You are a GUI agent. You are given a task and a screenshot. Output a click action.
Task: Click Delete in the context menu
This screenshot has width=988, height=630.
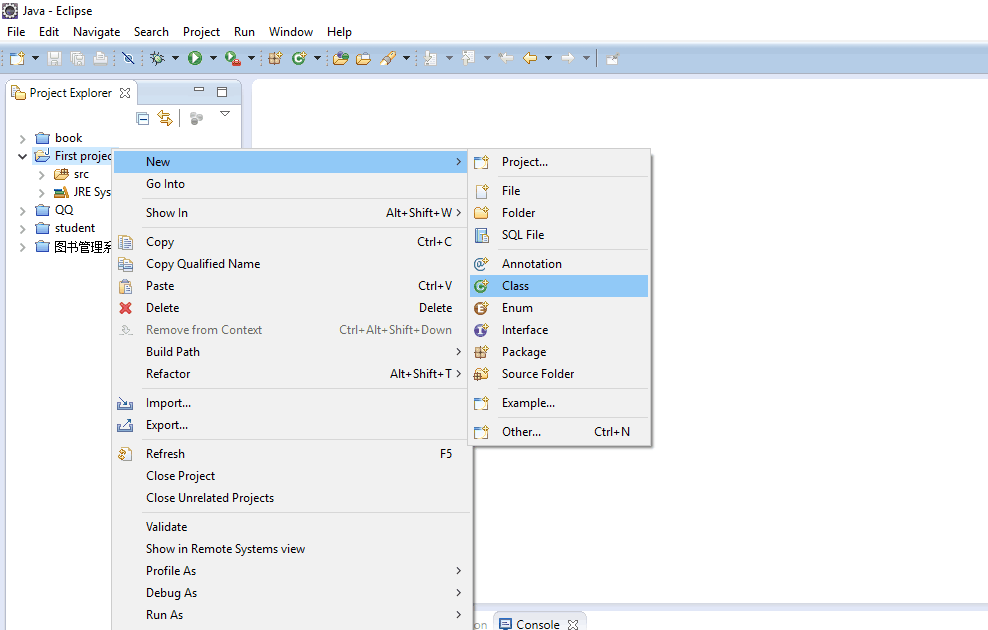290,308
